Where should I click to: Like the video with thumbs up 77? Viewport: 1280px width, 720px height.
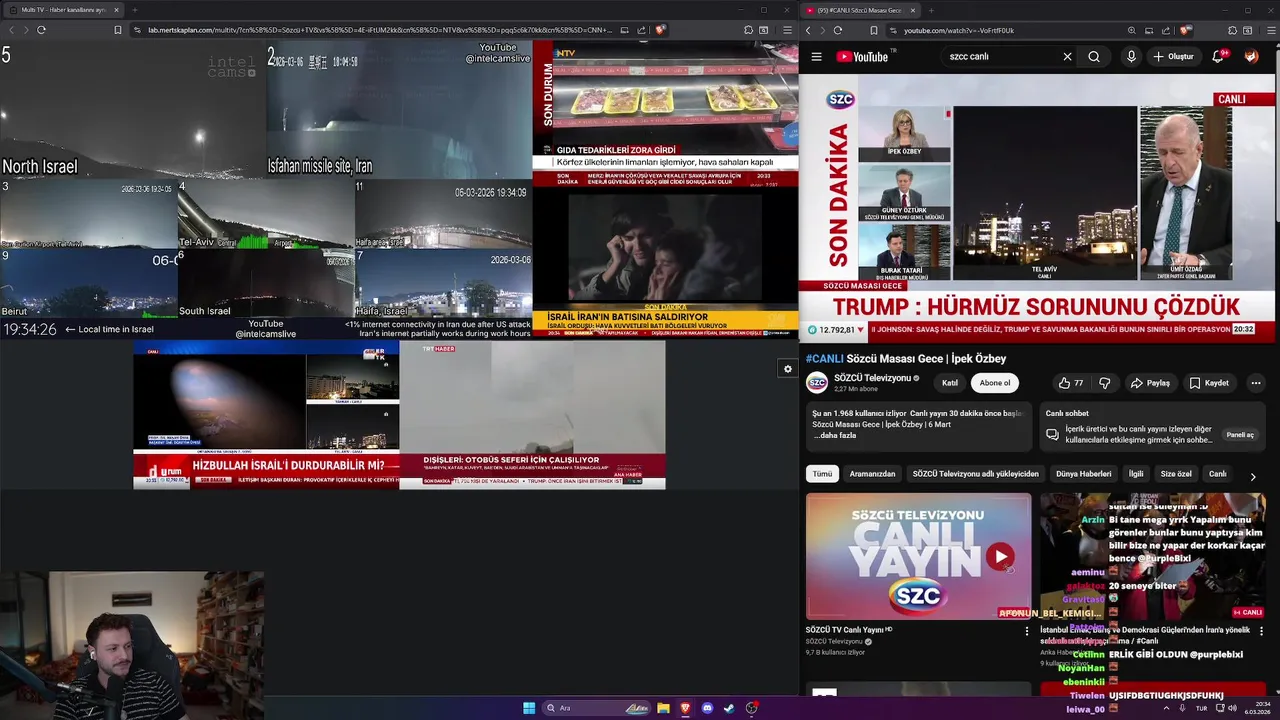click(x=1071, y=383)
